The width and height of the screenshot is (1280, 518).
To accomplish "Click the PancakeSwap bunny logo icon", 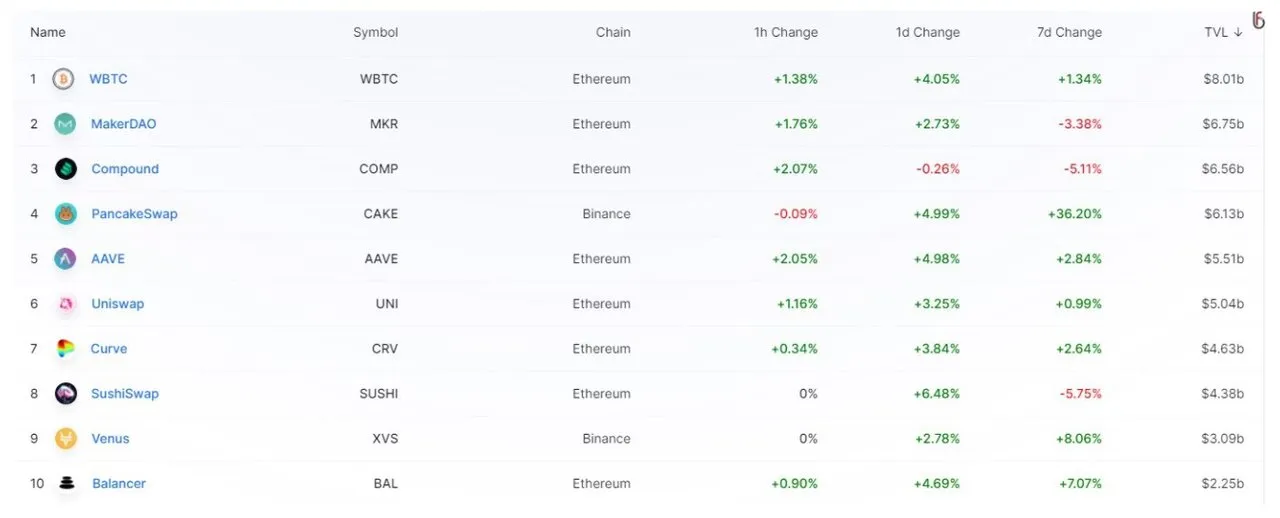I will pos(65,214).
